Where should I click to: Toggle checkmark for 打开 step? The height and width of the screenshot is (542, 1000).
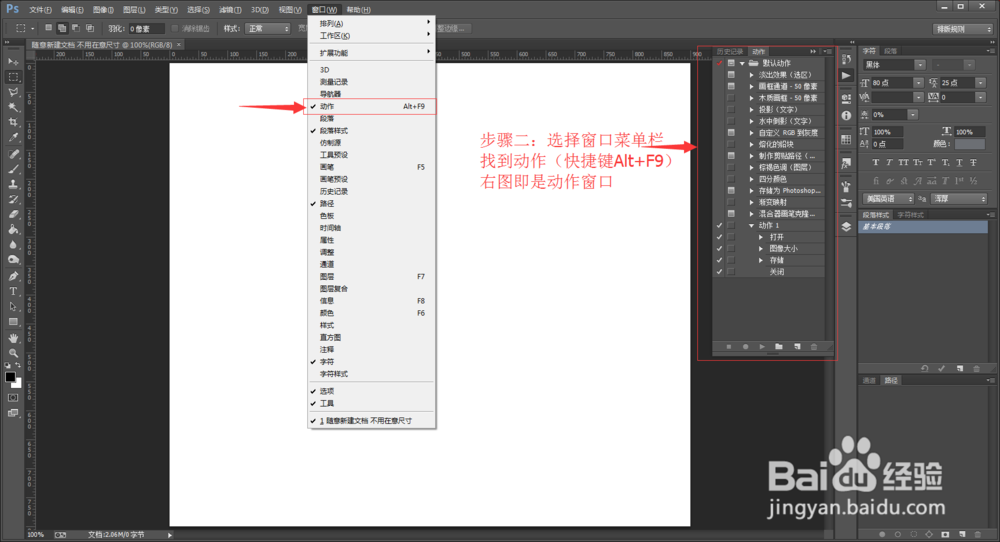click(719, 237)
